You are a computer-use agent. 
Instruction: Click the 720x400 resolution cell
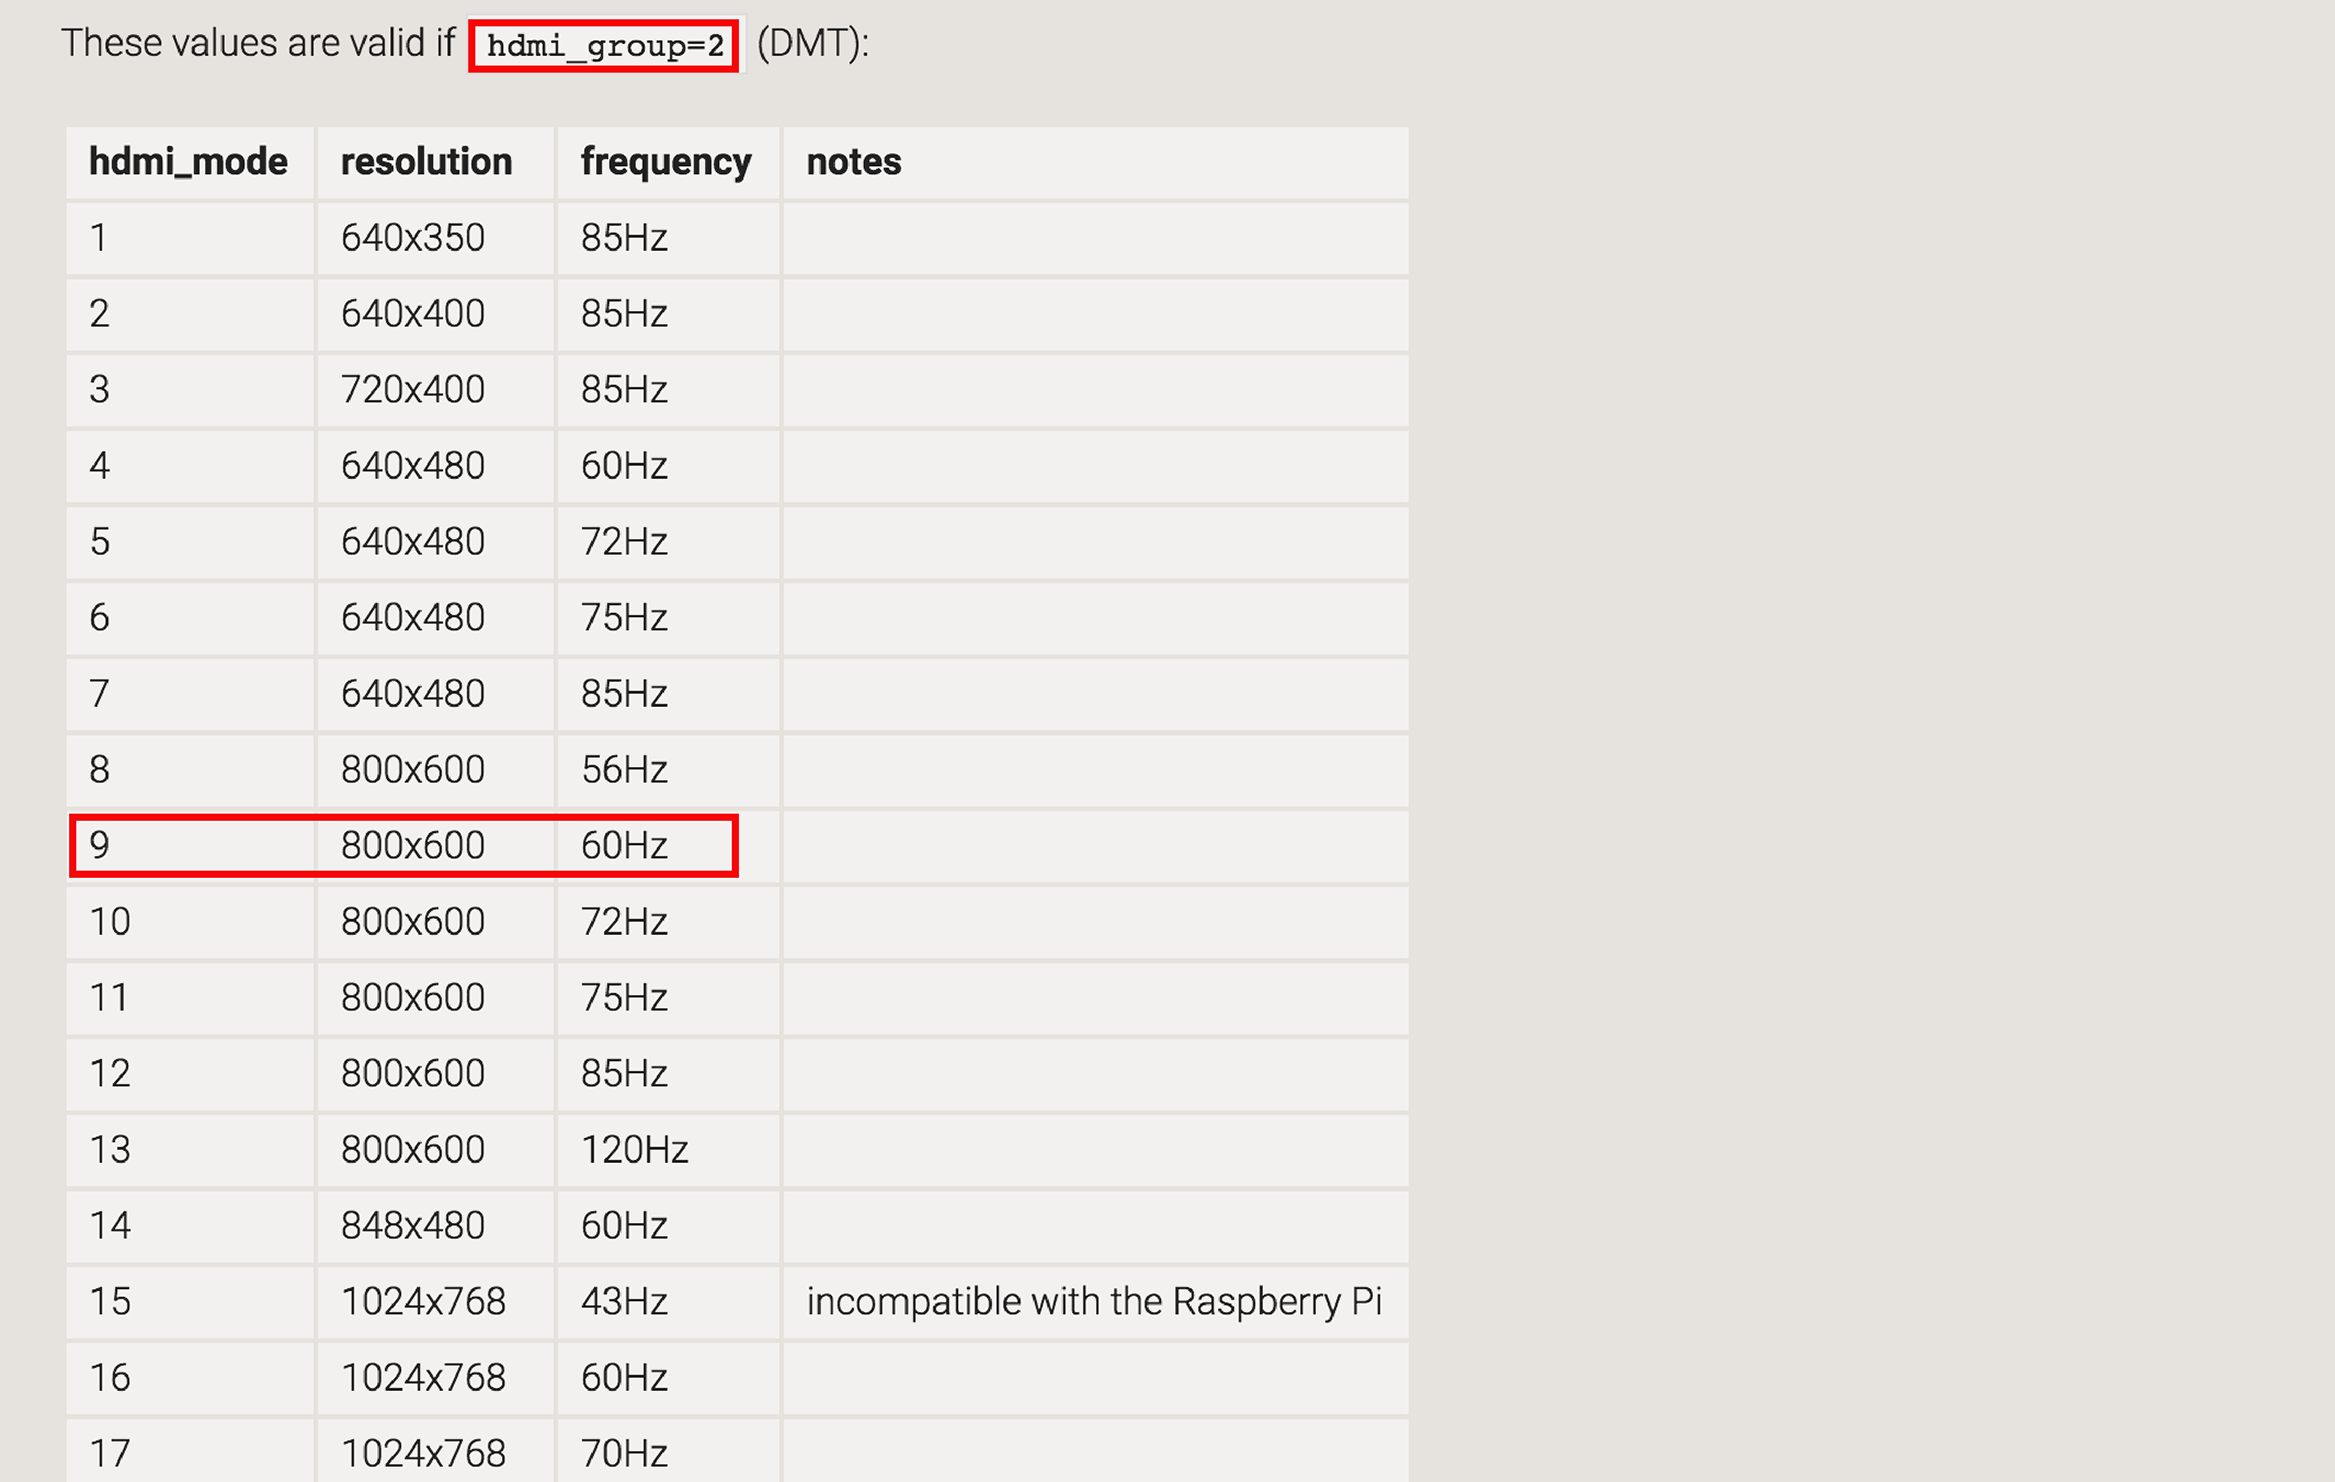click(412, 390)
